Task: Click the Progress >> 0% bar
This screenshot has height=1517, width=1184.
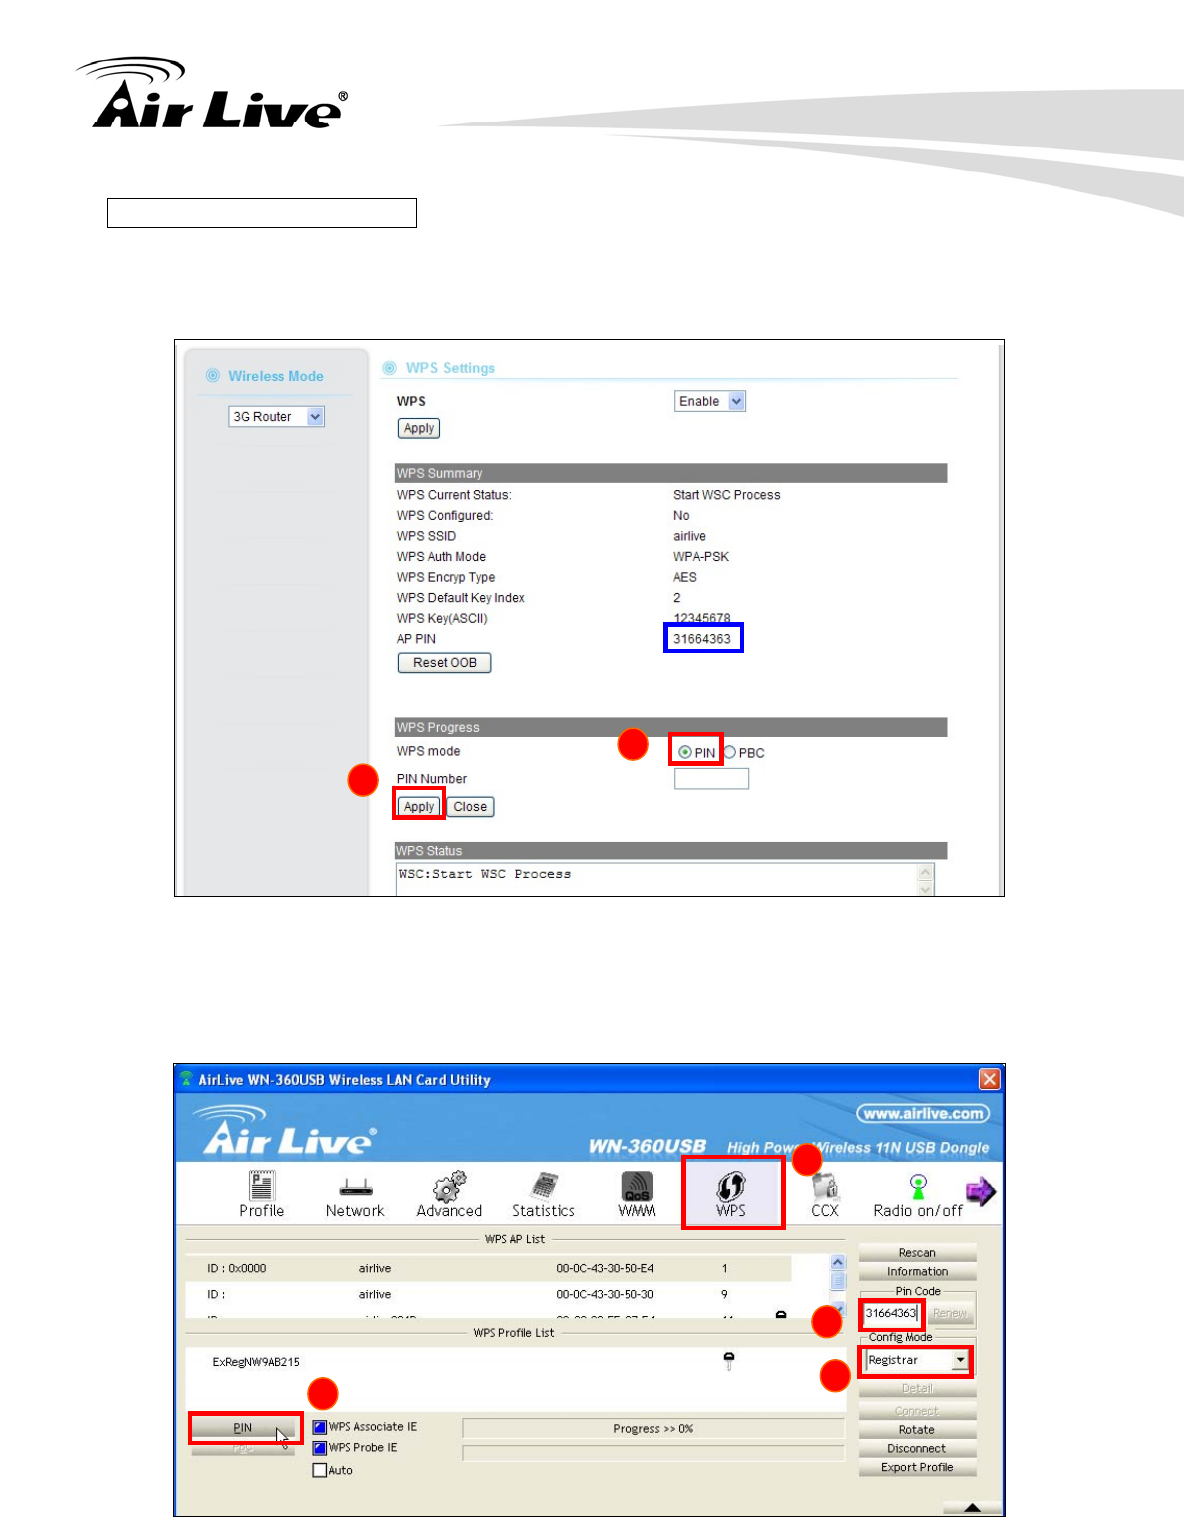Action: [x=653, y=1428]
